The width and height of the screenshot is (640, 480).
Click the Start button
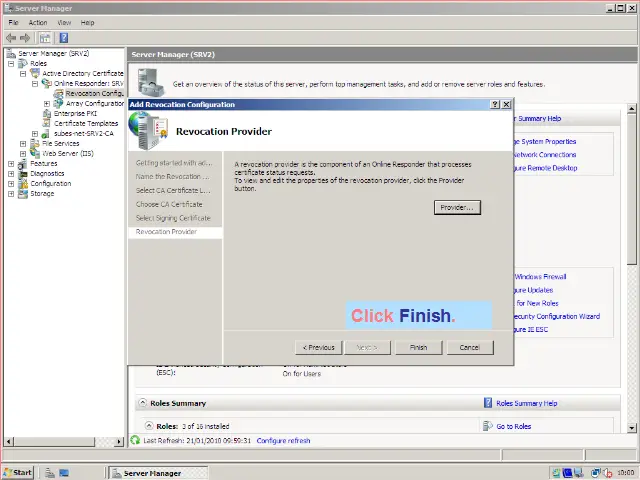click(x=18, y=473)
